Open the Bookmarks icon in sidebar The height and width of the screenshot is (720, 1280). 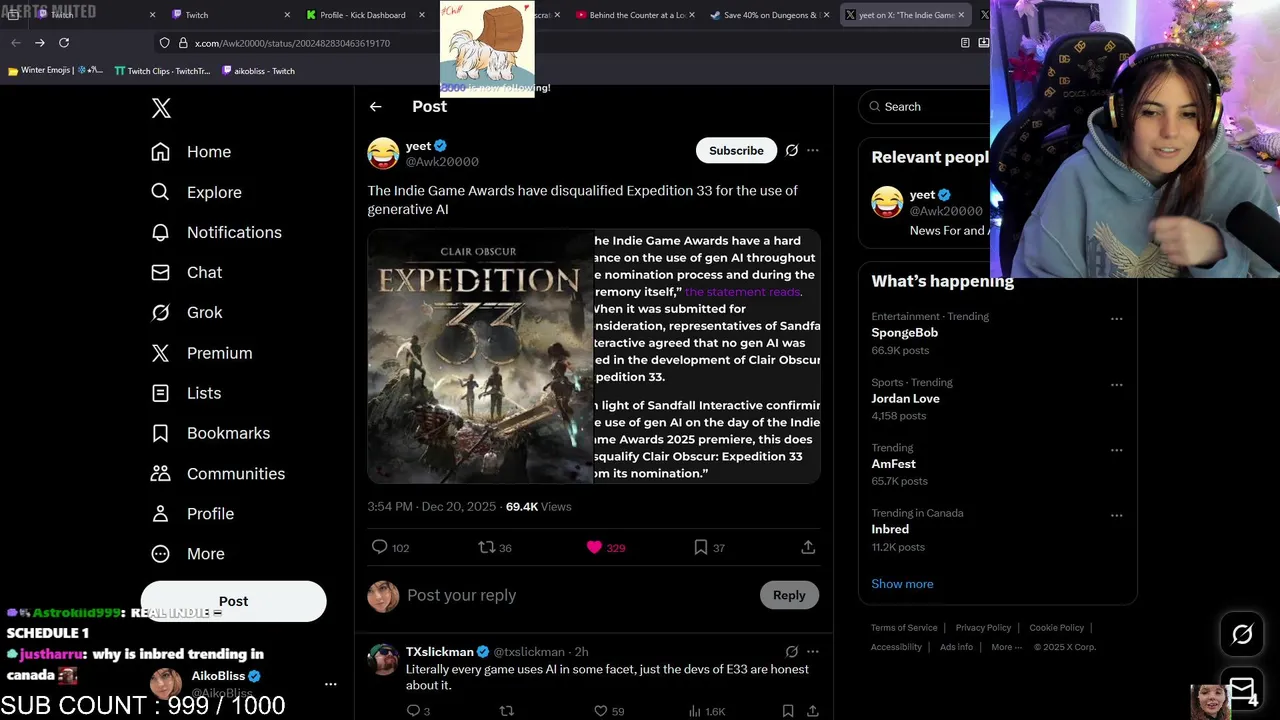[160, 433]
